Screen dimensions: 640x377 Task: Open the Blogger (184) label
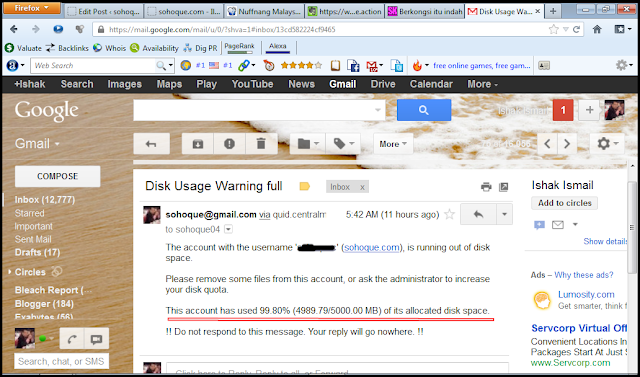tap(44, 304)
